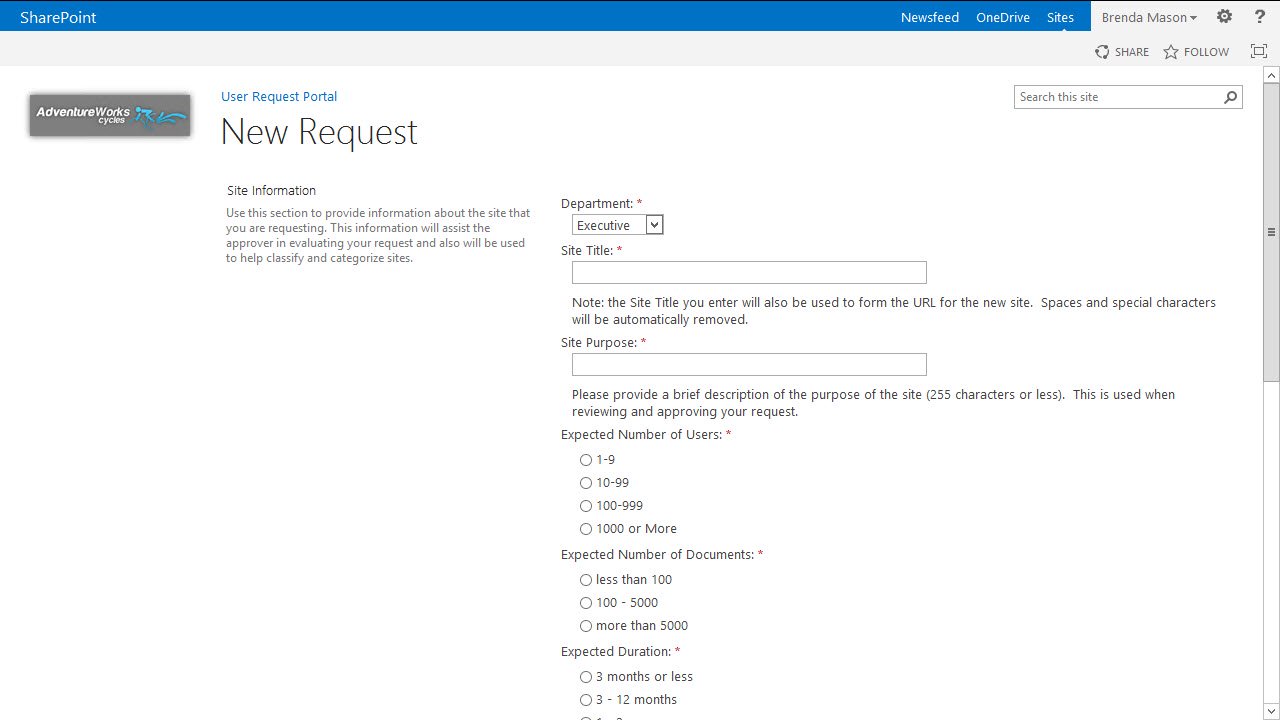Select 3 - 12 months duration
The image size is (1280, 720).
point(586,700)
